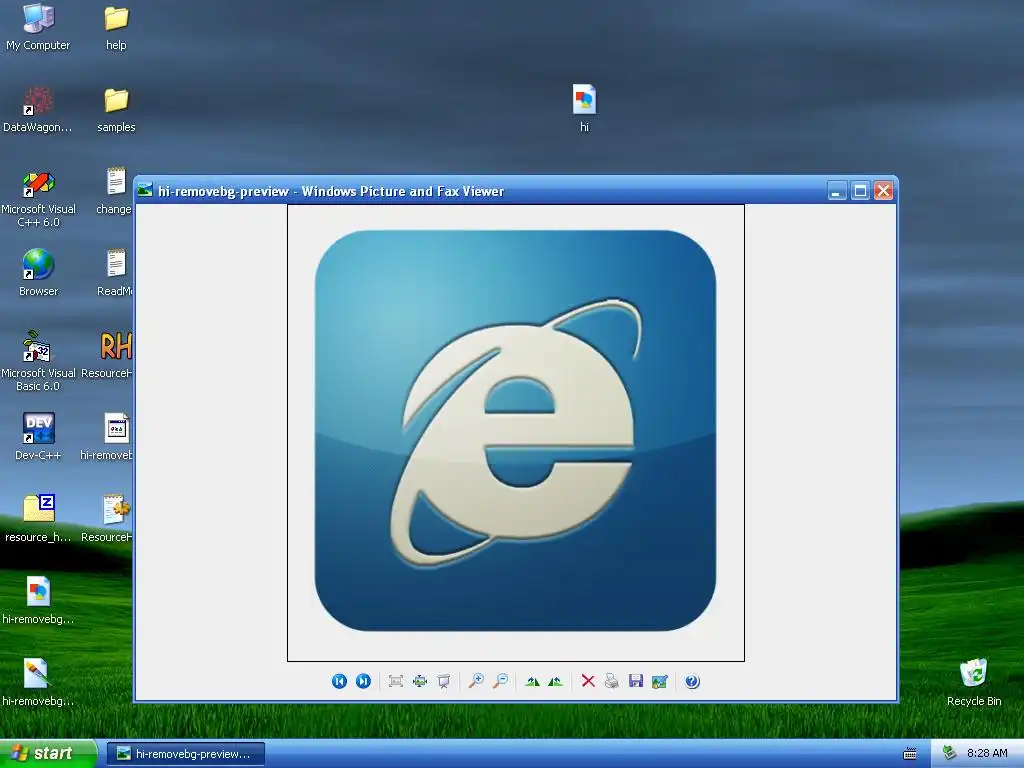Open the Start menu
The height and width of the screenshot is (768, 1024).
[48, 753]
